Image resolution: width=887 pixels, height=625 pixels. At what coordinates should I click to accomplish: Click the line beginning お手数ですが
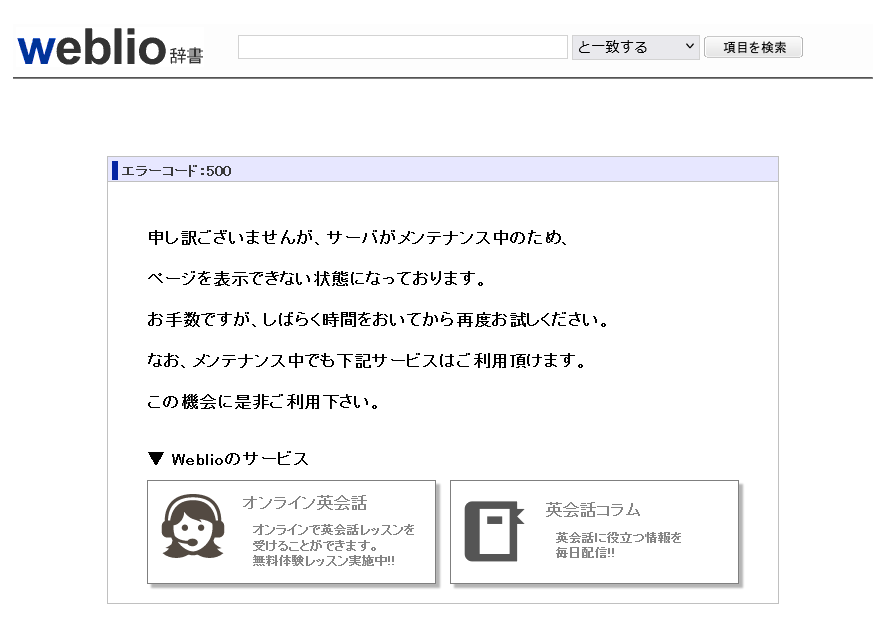pos(377,320)
